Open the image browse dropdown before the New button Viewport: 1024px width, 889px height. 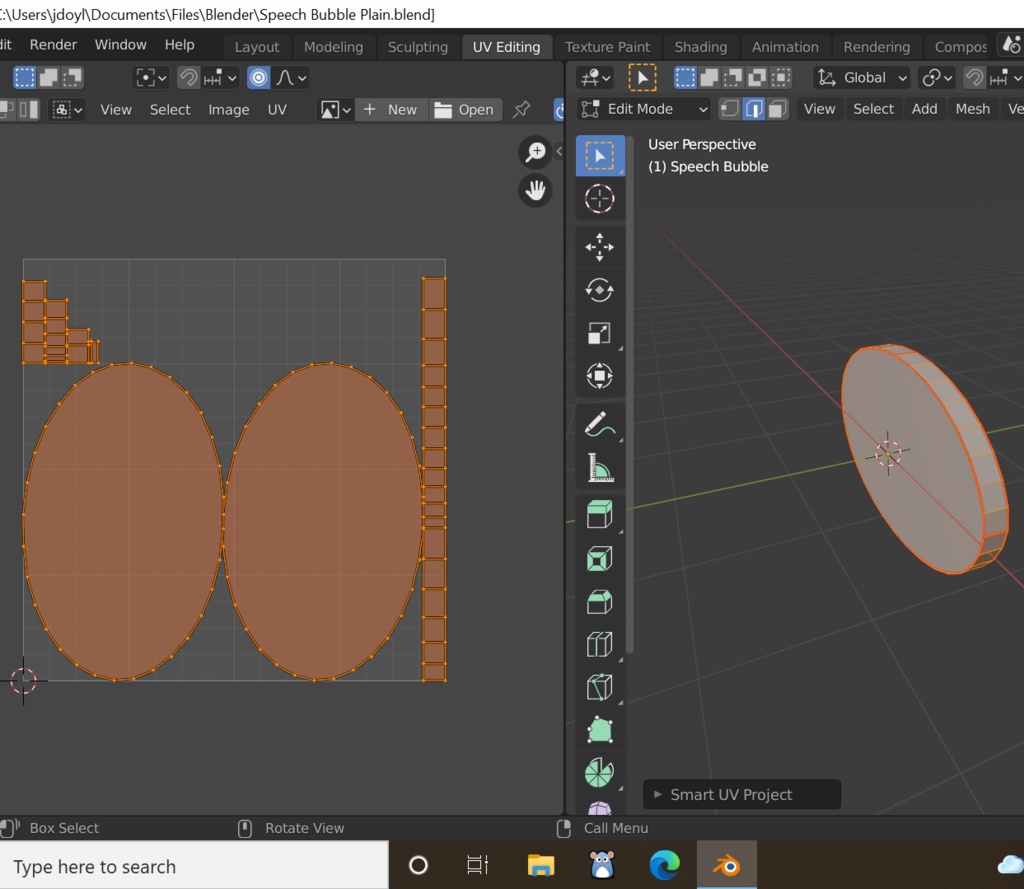pos(336,110)
